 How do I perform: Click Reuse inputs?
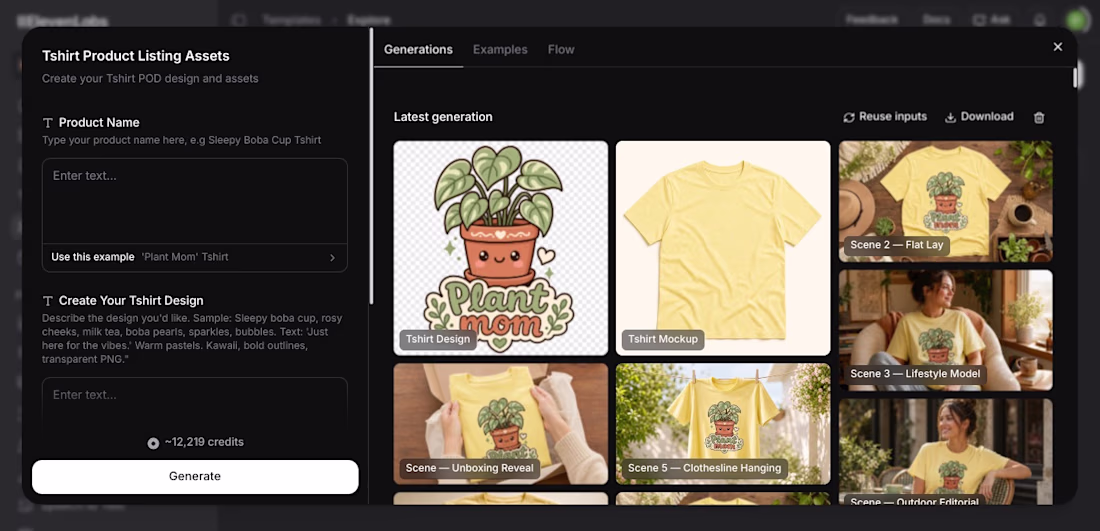(885, 117)
